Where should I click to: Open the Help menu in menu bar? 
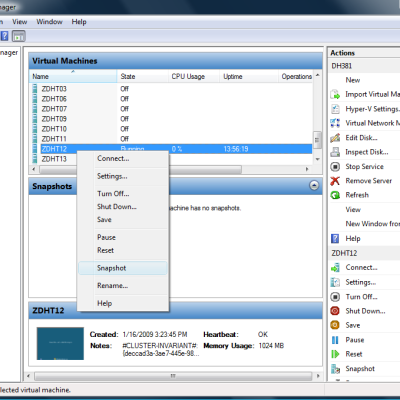[x=79, y=22]
